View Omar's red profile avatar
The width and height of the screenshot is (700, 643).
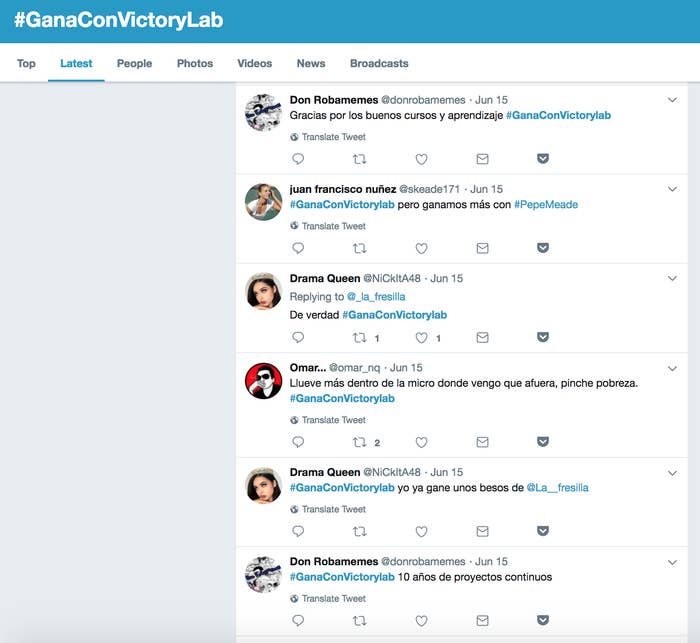point(263,381)
